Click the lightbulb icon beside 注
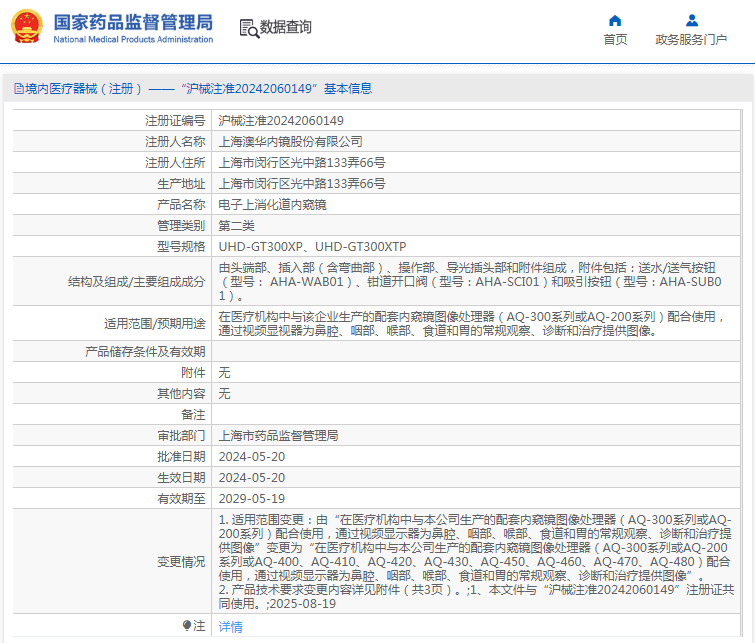 [x=187, y=626]
